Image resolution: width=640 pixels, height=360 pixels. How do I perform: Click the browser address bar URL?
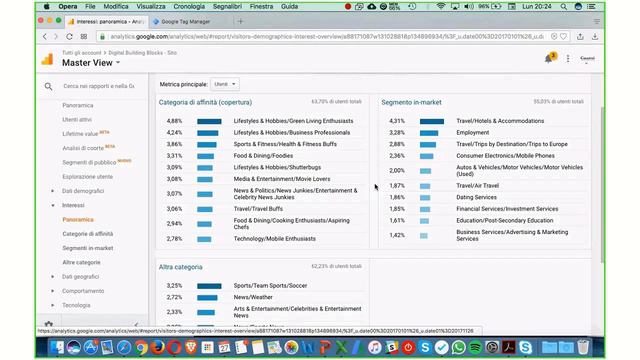(x=327, y=37)
